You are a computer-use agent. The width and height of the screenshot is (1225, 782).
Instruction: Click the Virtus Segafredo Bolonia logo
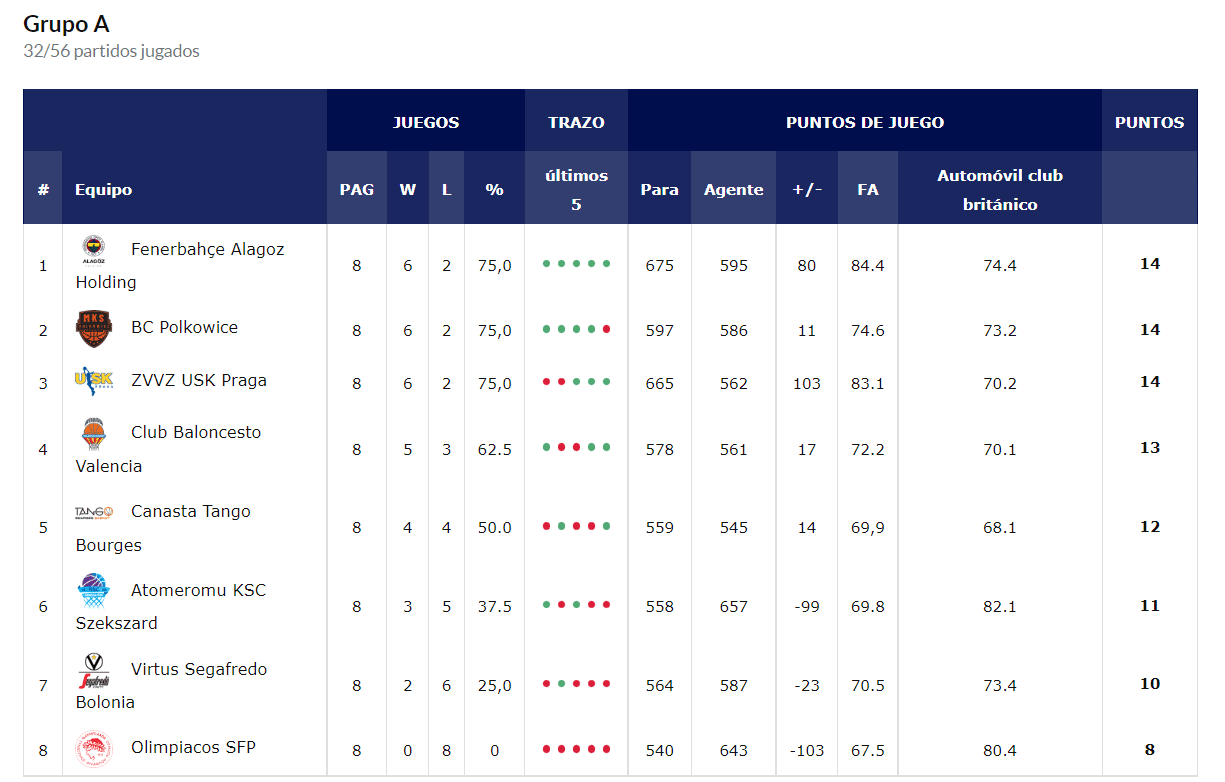click(x=94, y=670)
